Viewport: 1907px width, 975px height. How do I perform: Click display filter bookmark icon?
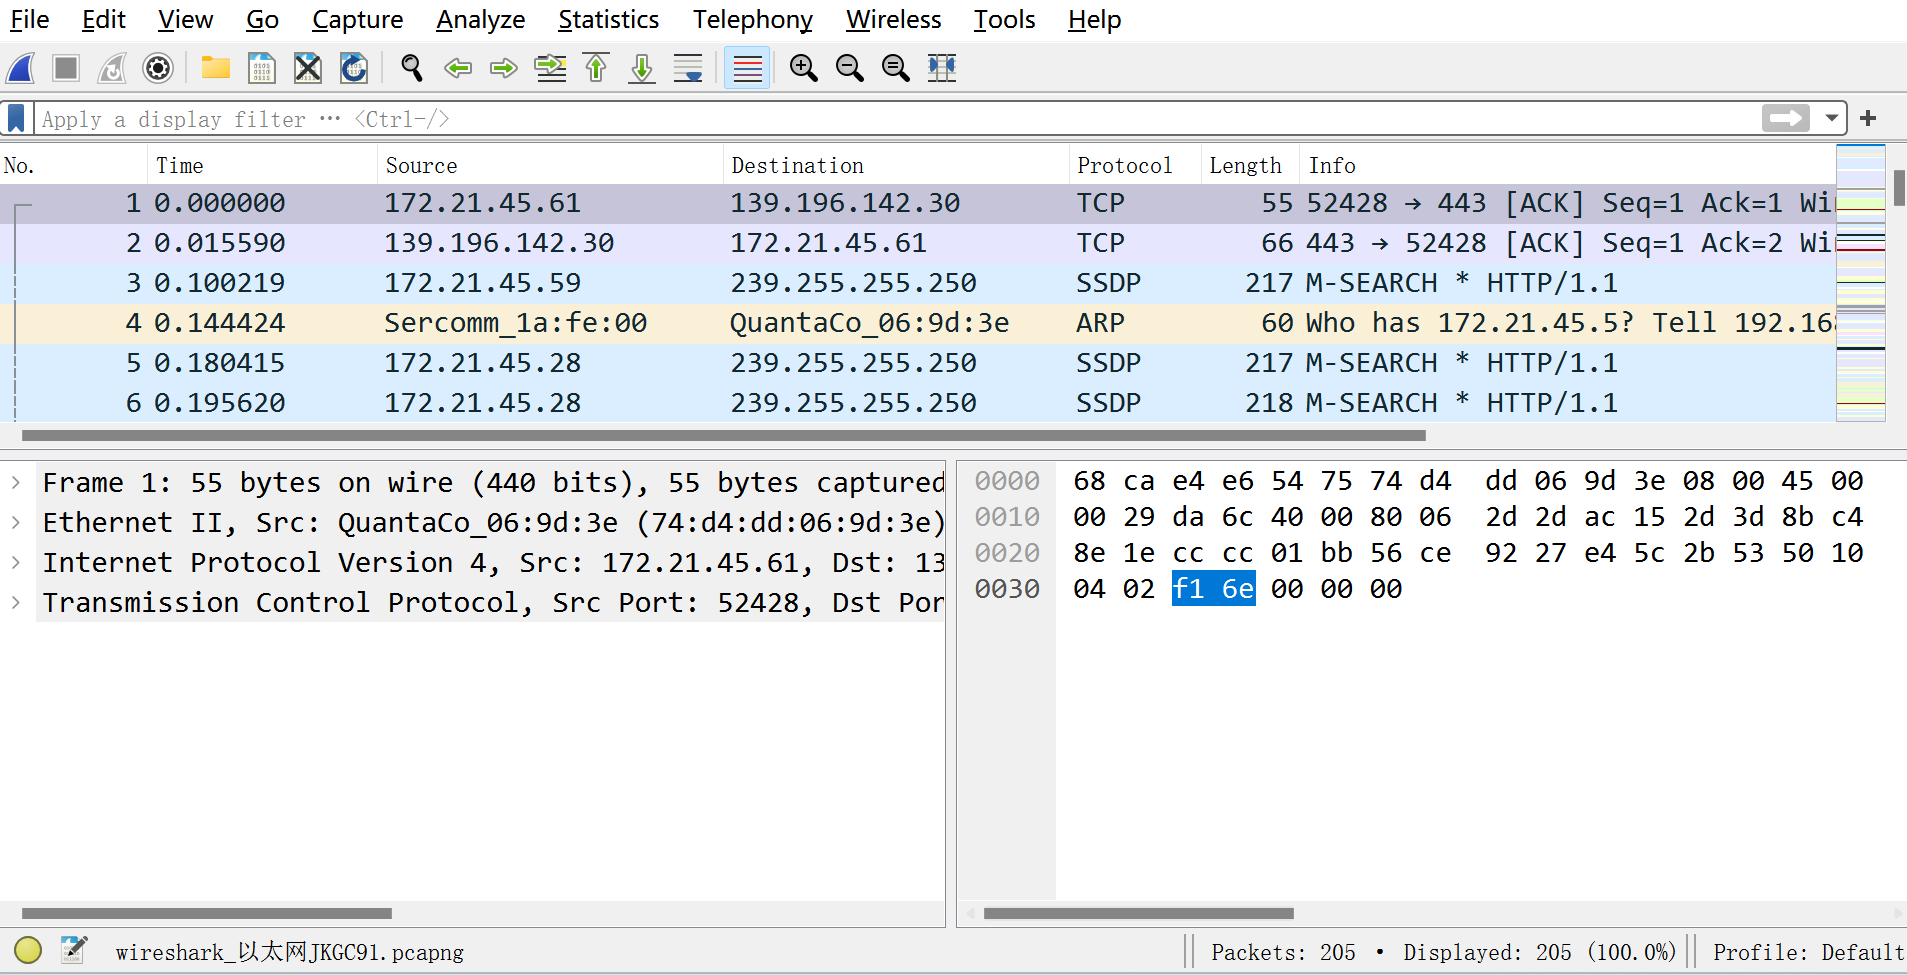pyautogui.click(x=16, y=119)
